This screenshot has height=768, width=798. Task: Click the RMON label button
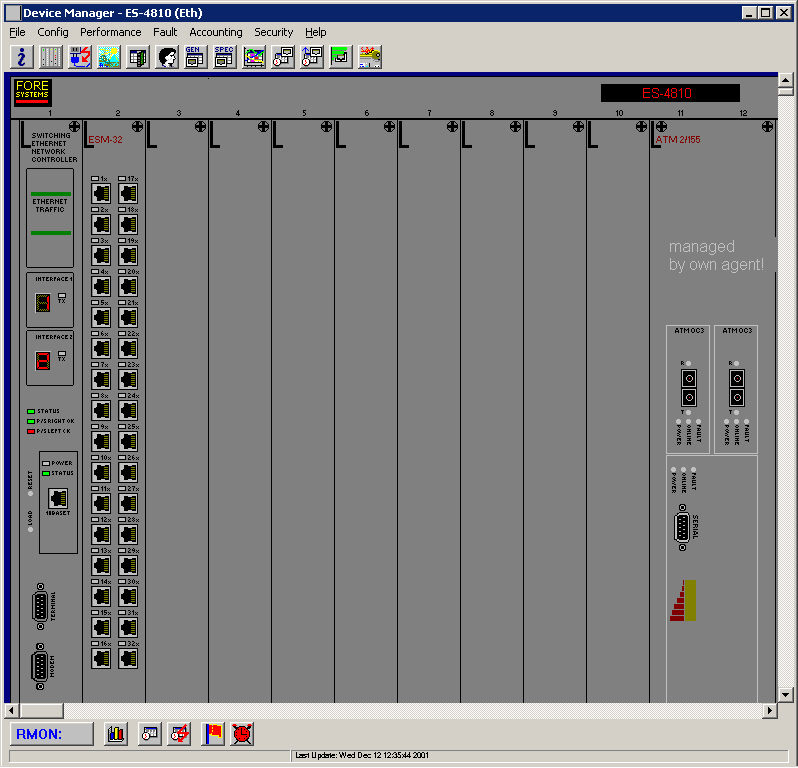53,734
